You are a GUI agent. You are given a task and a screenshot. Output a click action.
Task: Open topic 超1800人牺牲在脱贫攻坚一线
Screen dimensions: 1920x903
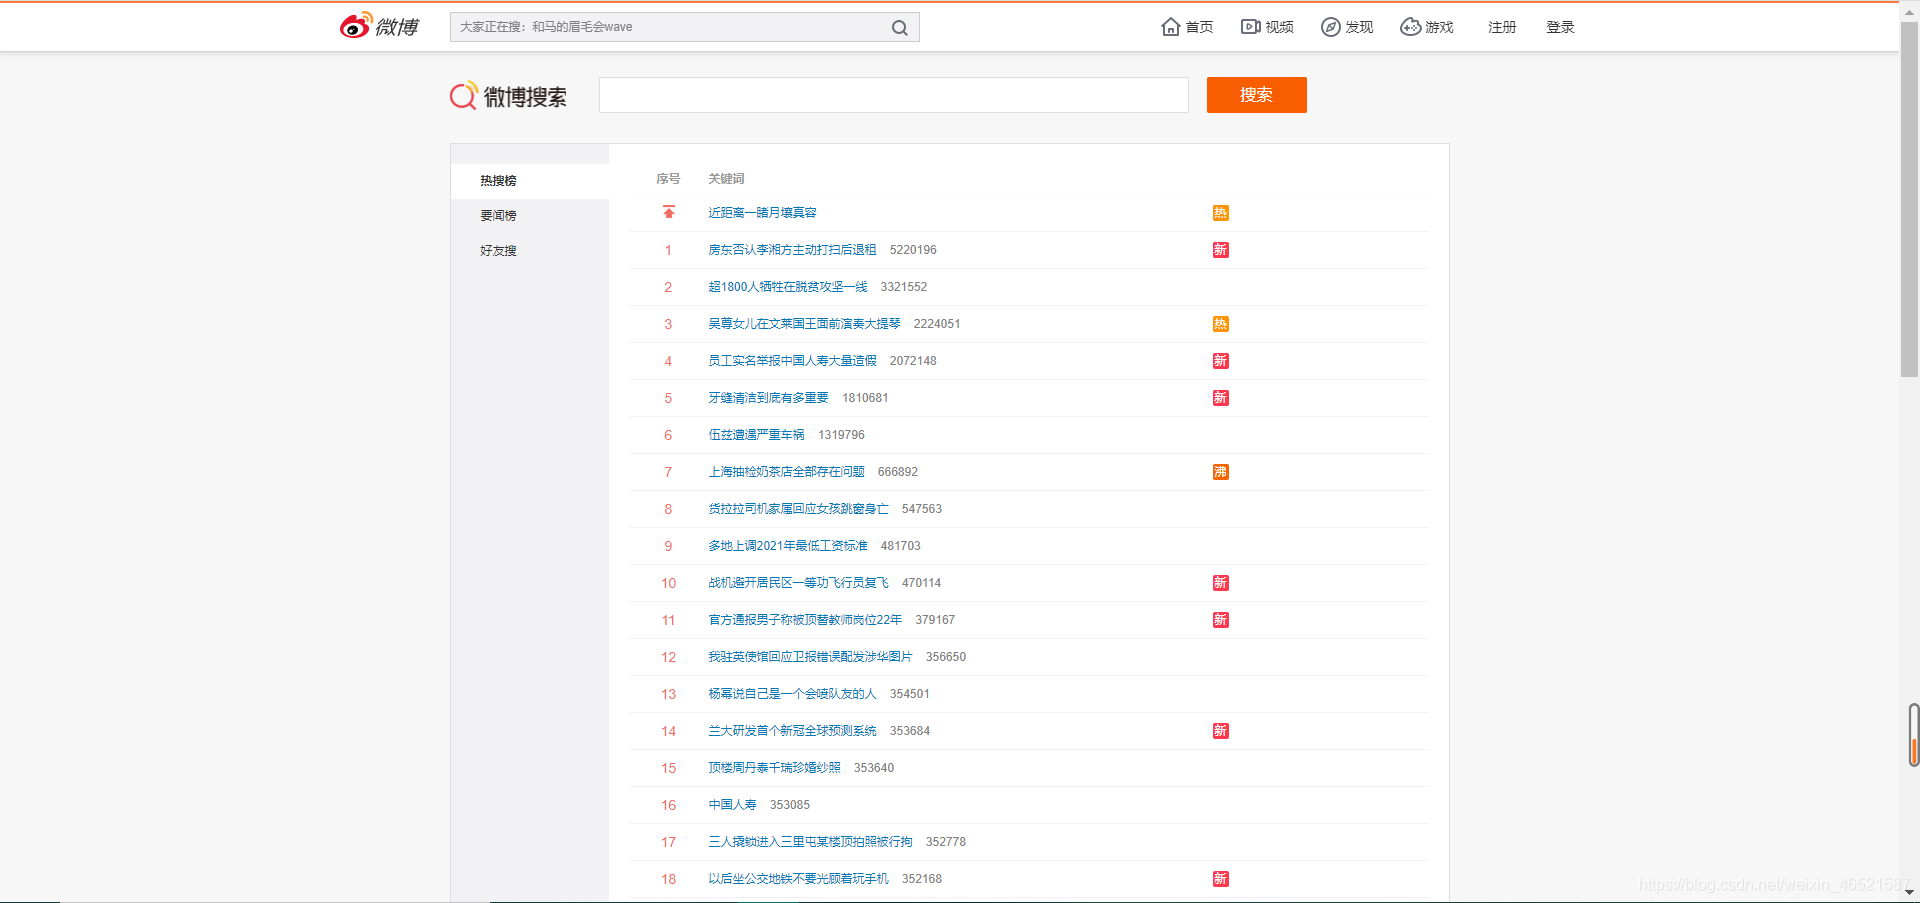tap(788, 287)
